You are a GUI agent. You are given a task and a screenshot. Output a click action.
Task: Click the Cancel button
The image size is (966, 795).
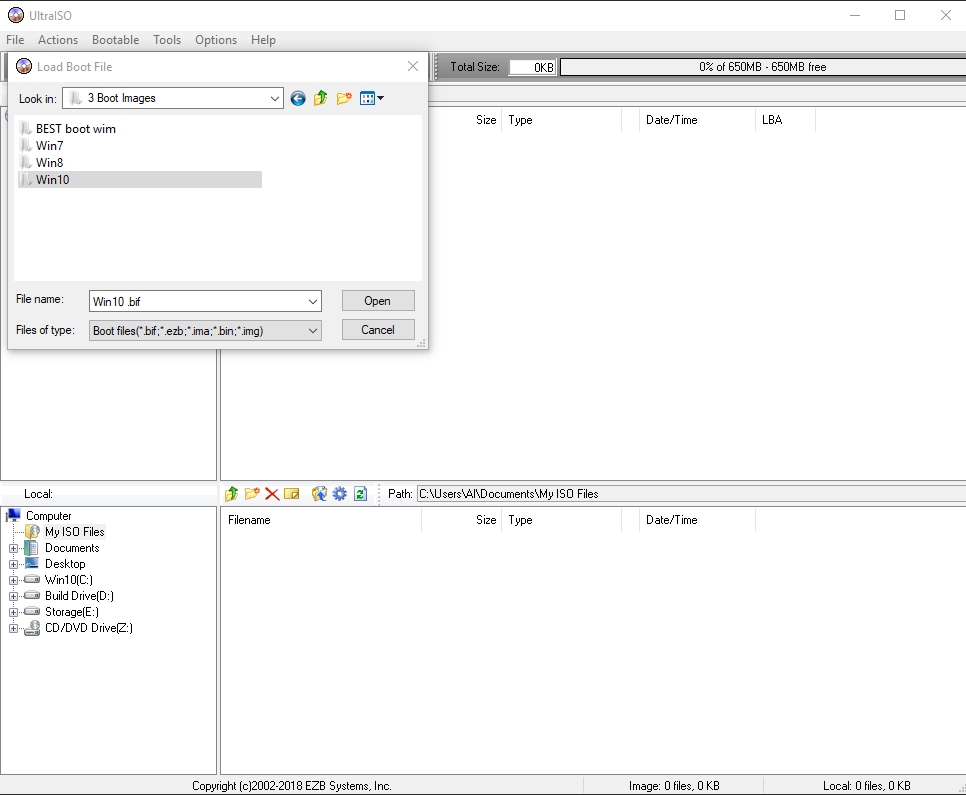click(x=378, y=330)
